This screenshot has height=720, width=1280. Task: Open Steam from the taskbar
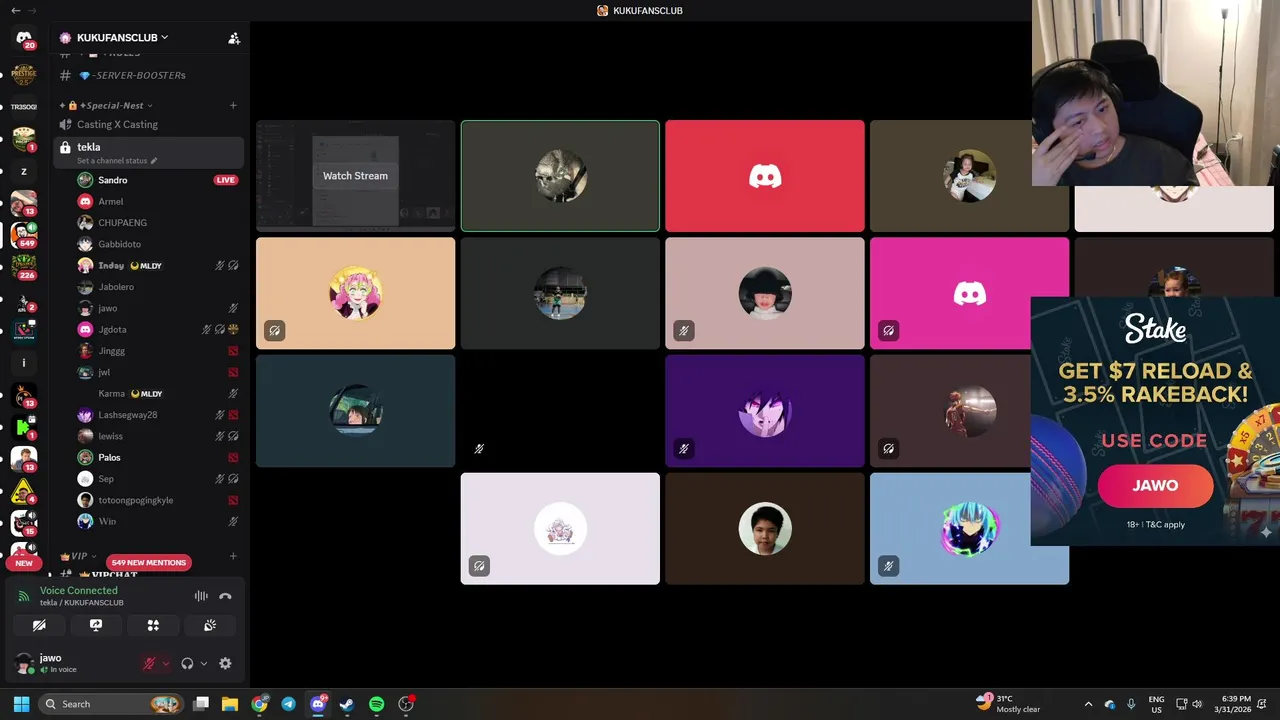tap(347, 704)
